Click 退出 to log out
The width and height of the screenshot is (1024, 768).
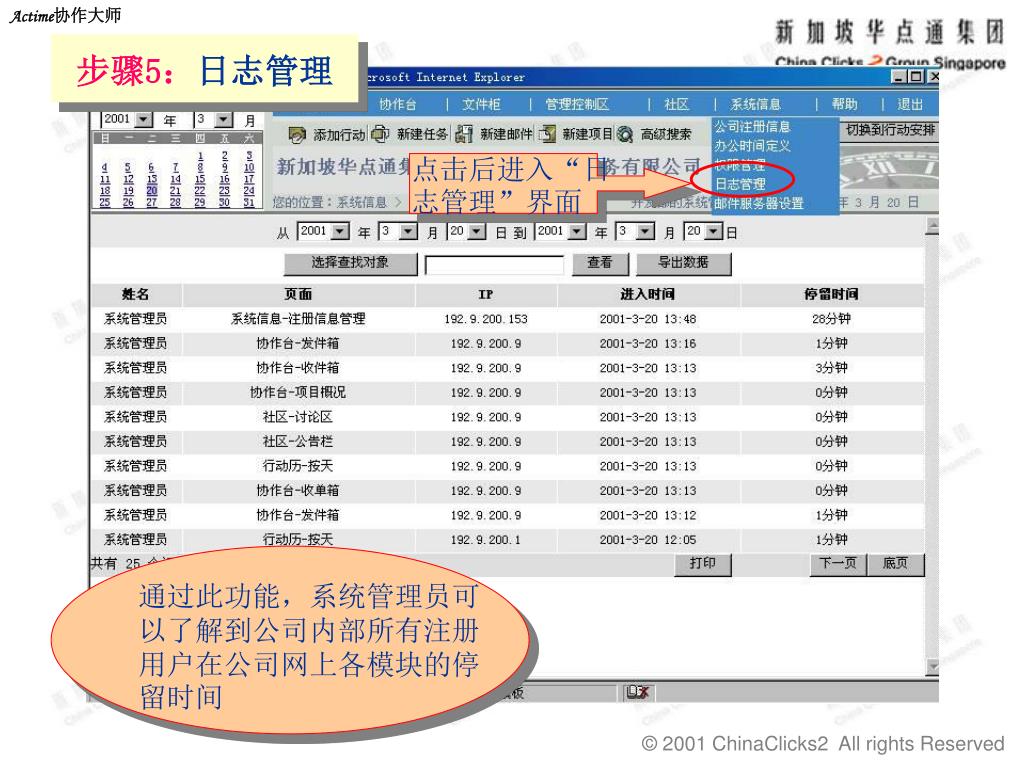(x=910, y=104)
